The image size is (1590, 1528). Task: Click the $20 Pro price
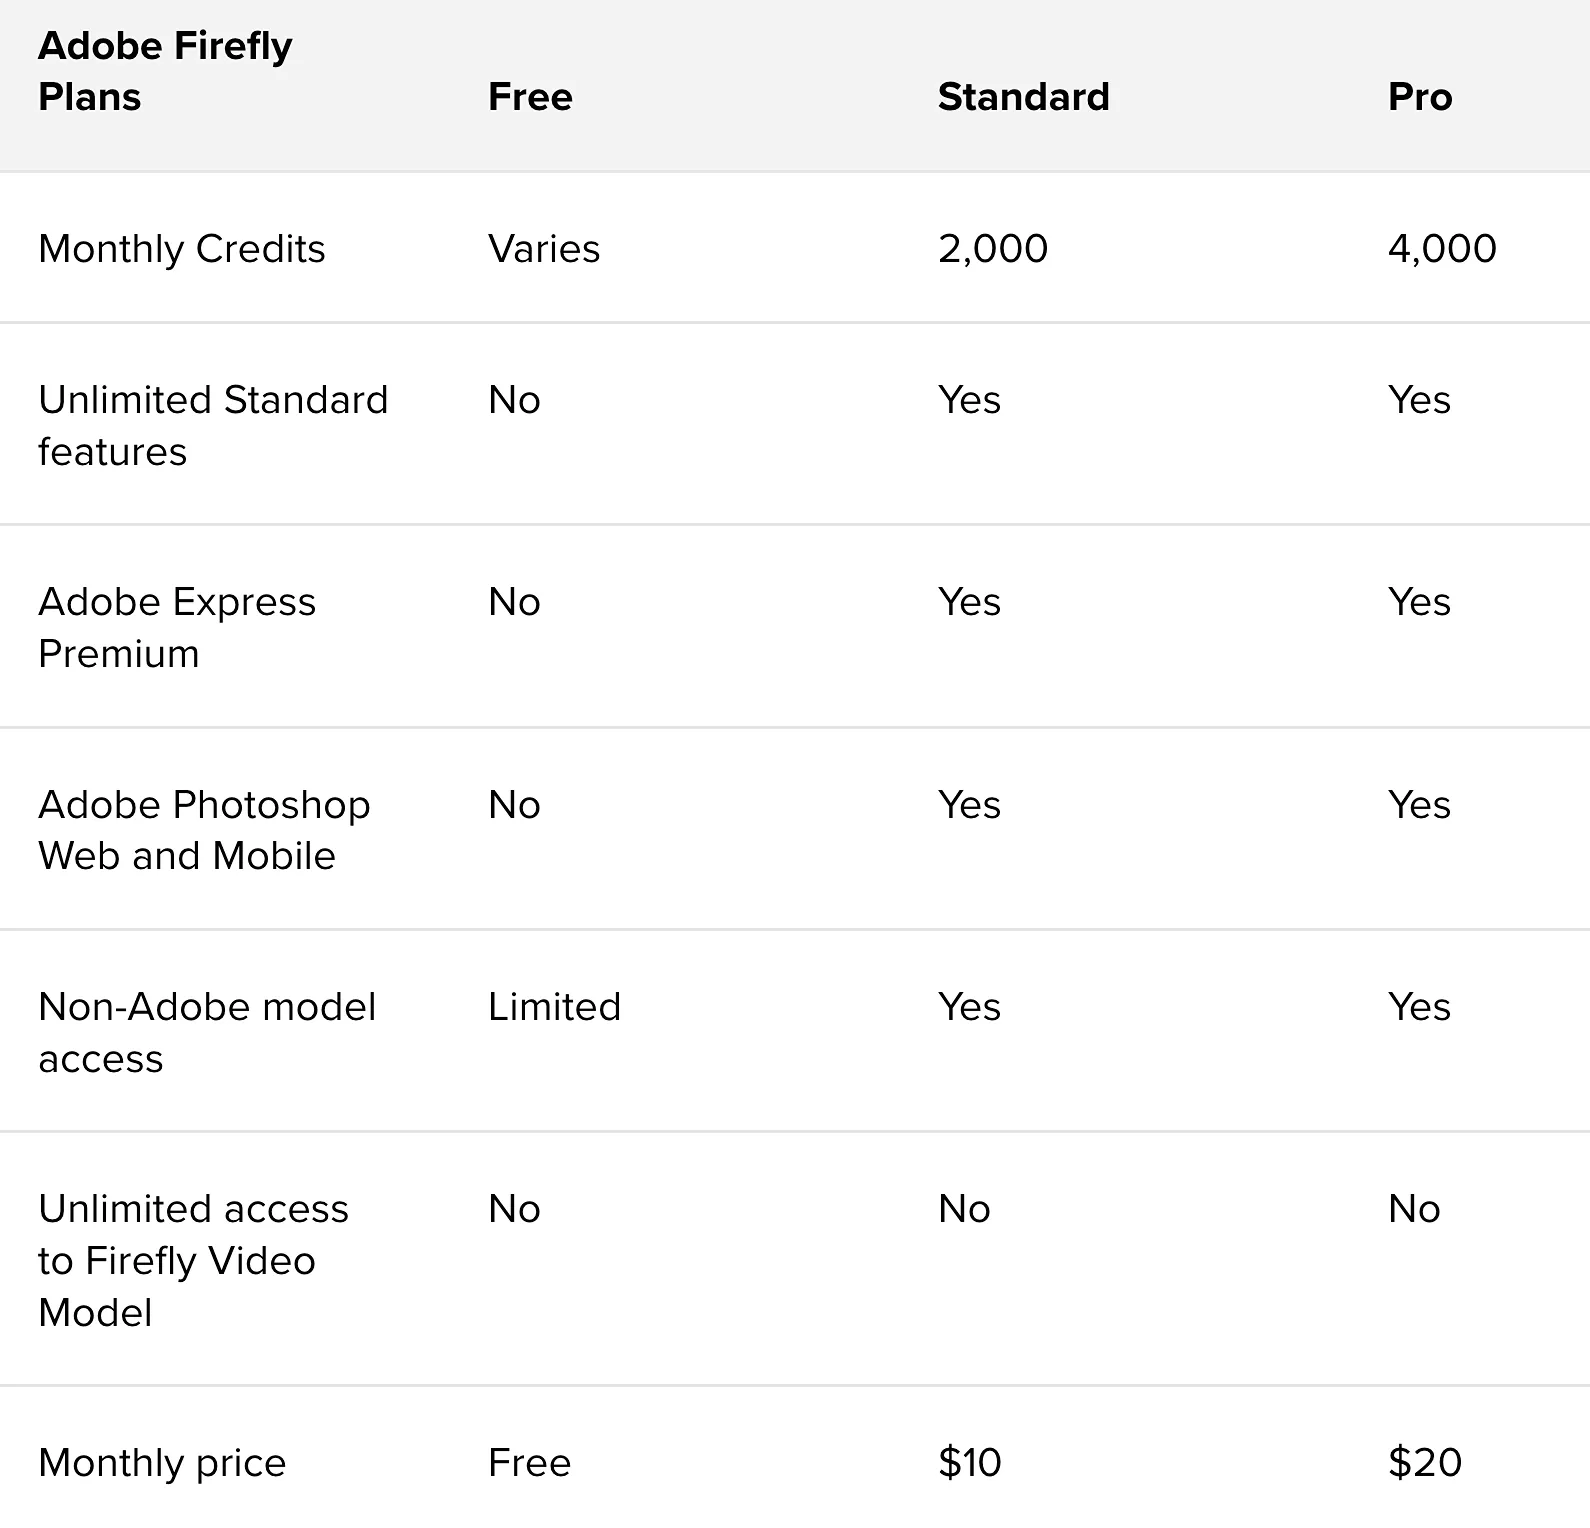point(1424,1463)
